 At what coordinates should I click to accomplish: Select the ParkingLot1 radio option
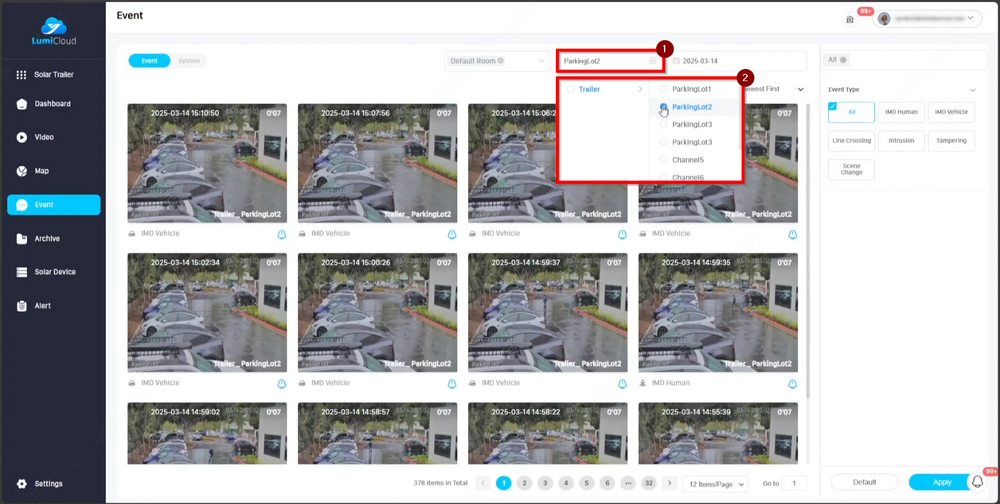coord(664,89)
